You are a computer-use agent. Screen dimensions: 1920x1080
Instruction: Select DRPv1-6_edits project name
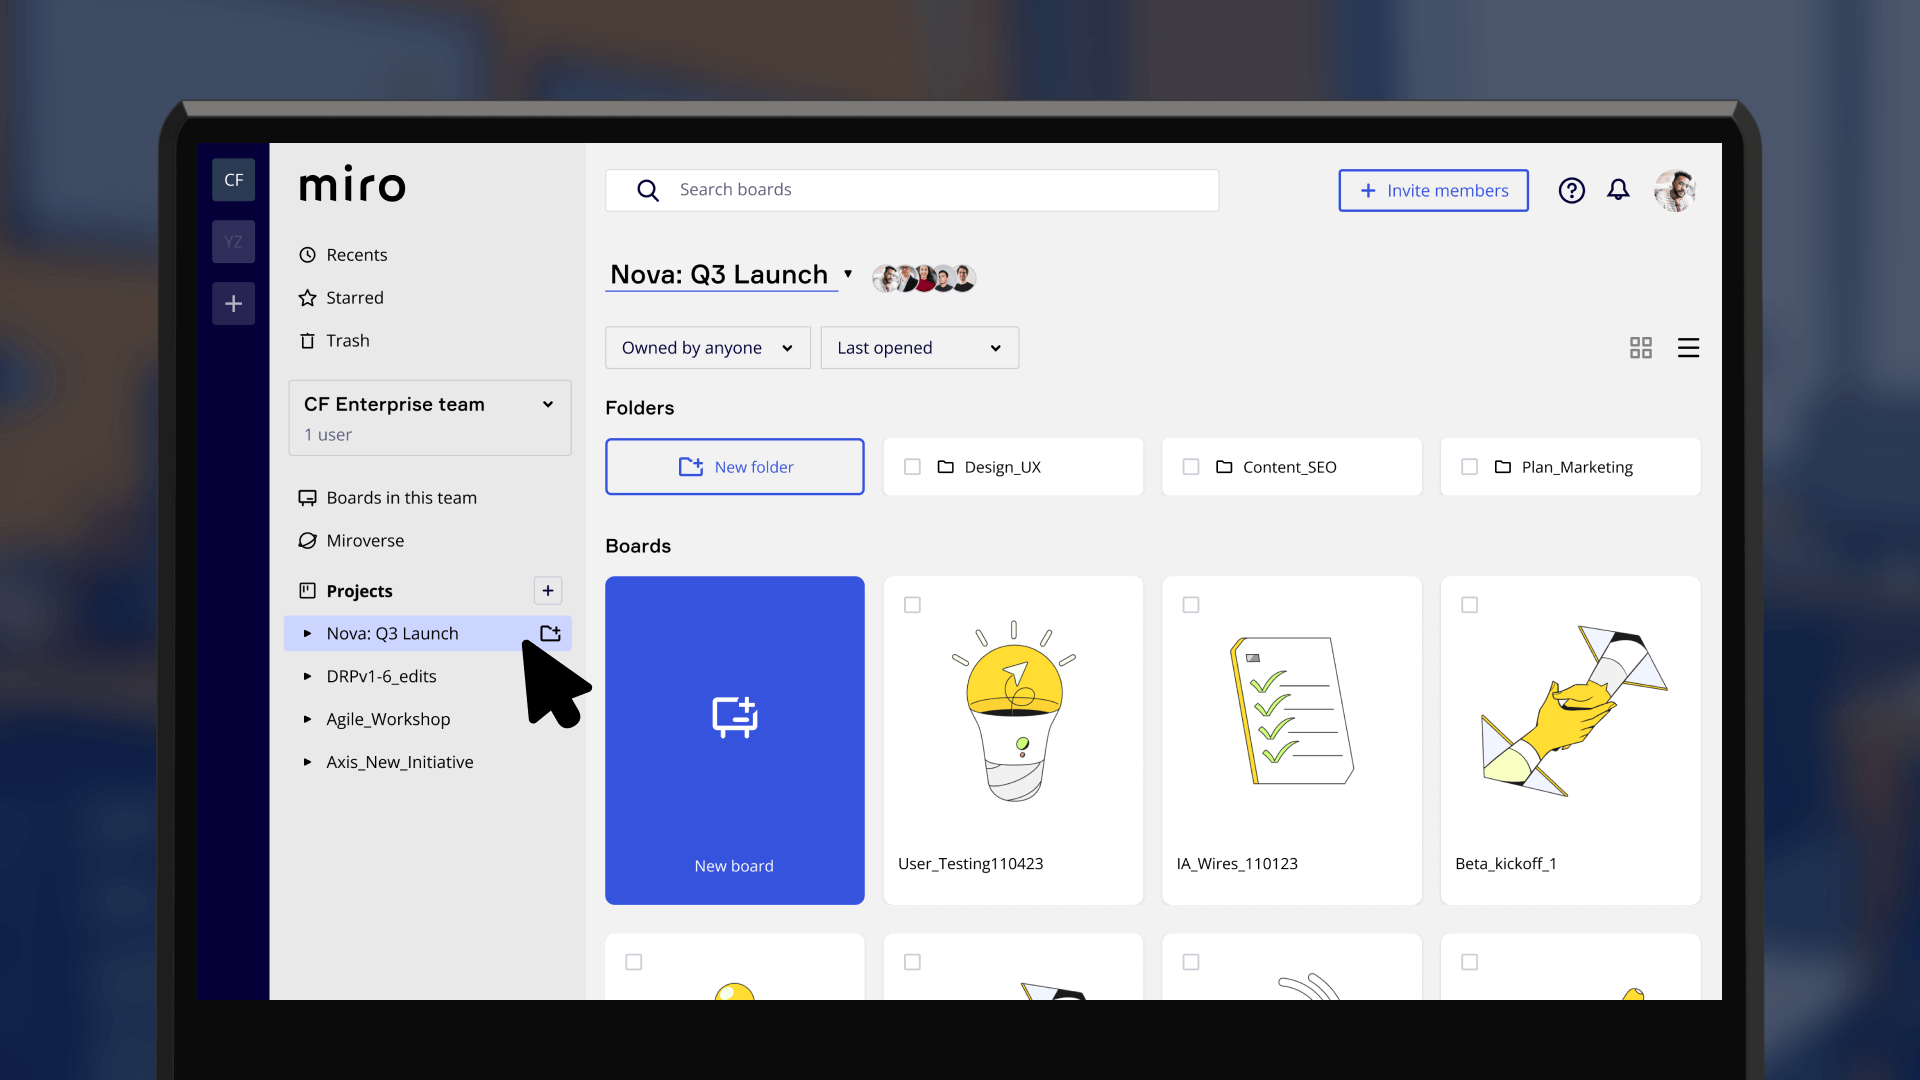coord(381,677)
